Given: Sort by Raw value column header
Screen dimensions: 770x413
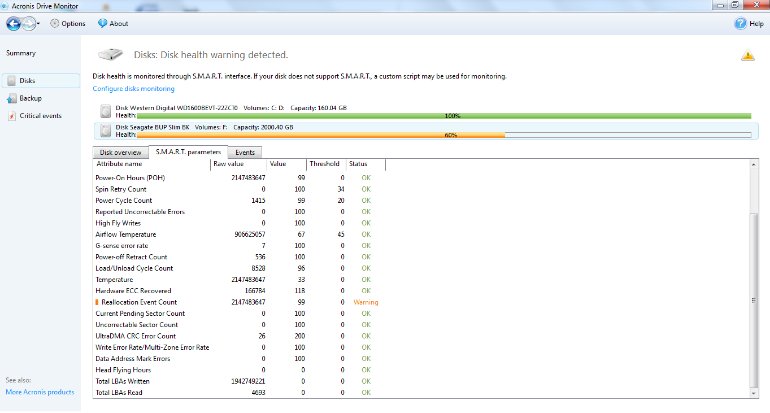Looking at the screenshot, I should (x=238, y=164).
